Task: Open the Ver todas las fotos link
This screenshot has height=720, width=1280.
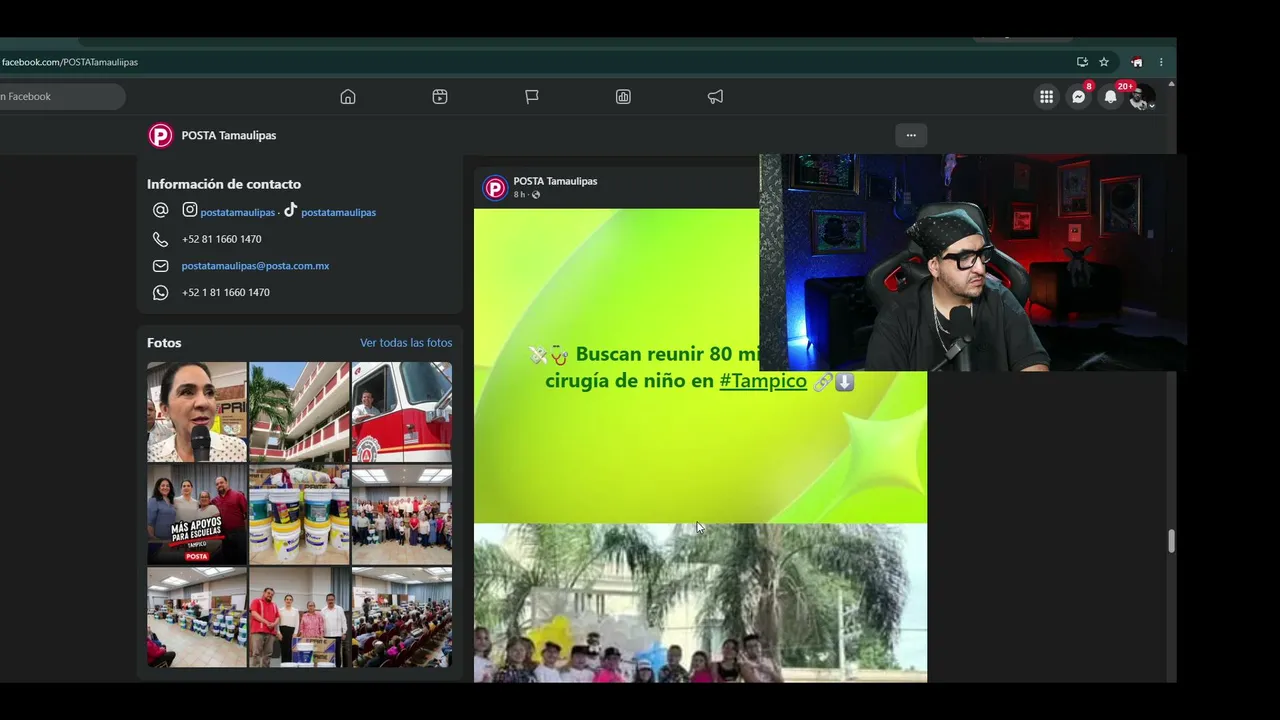Action: (406, 343)
